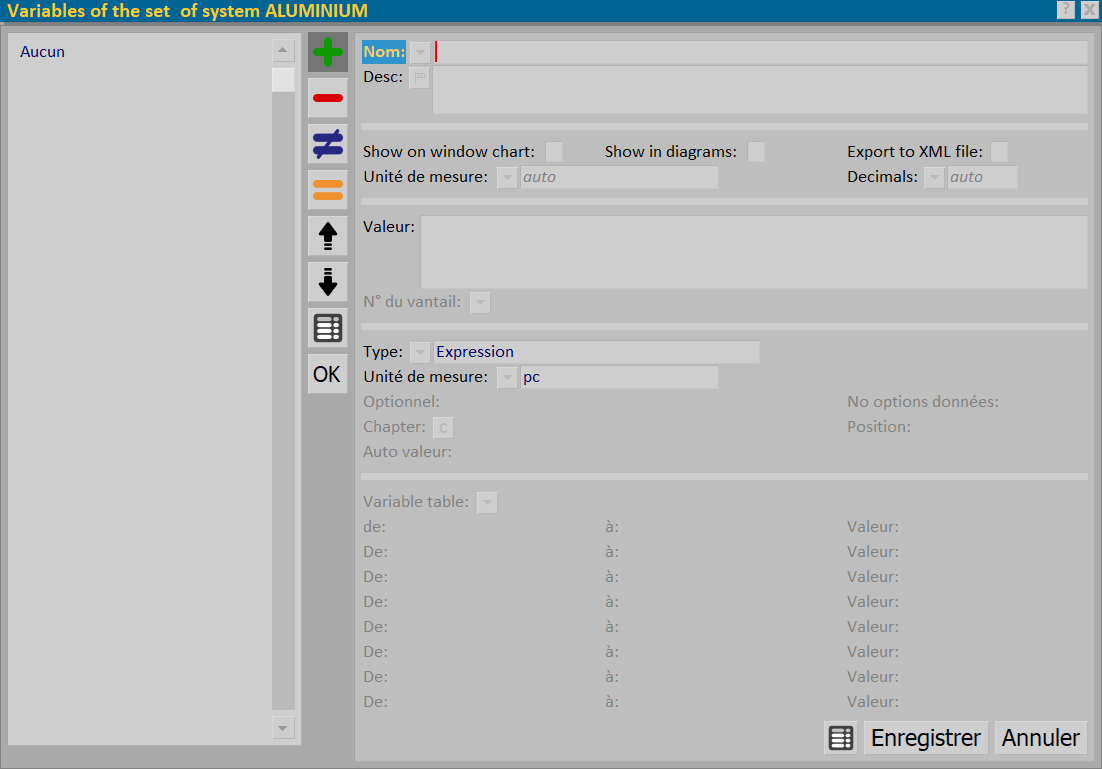Enable Show on window chart checkbox
The image size is (1102, 769).
point(555,152)
